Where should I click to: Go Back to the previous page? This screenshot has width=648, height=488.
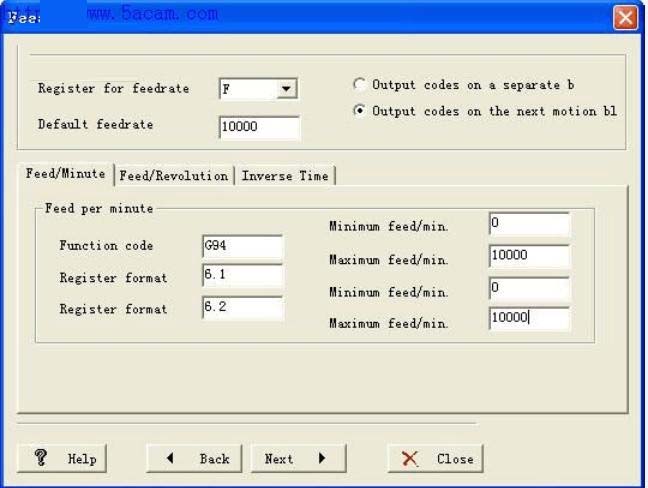[x=194, y=458]
